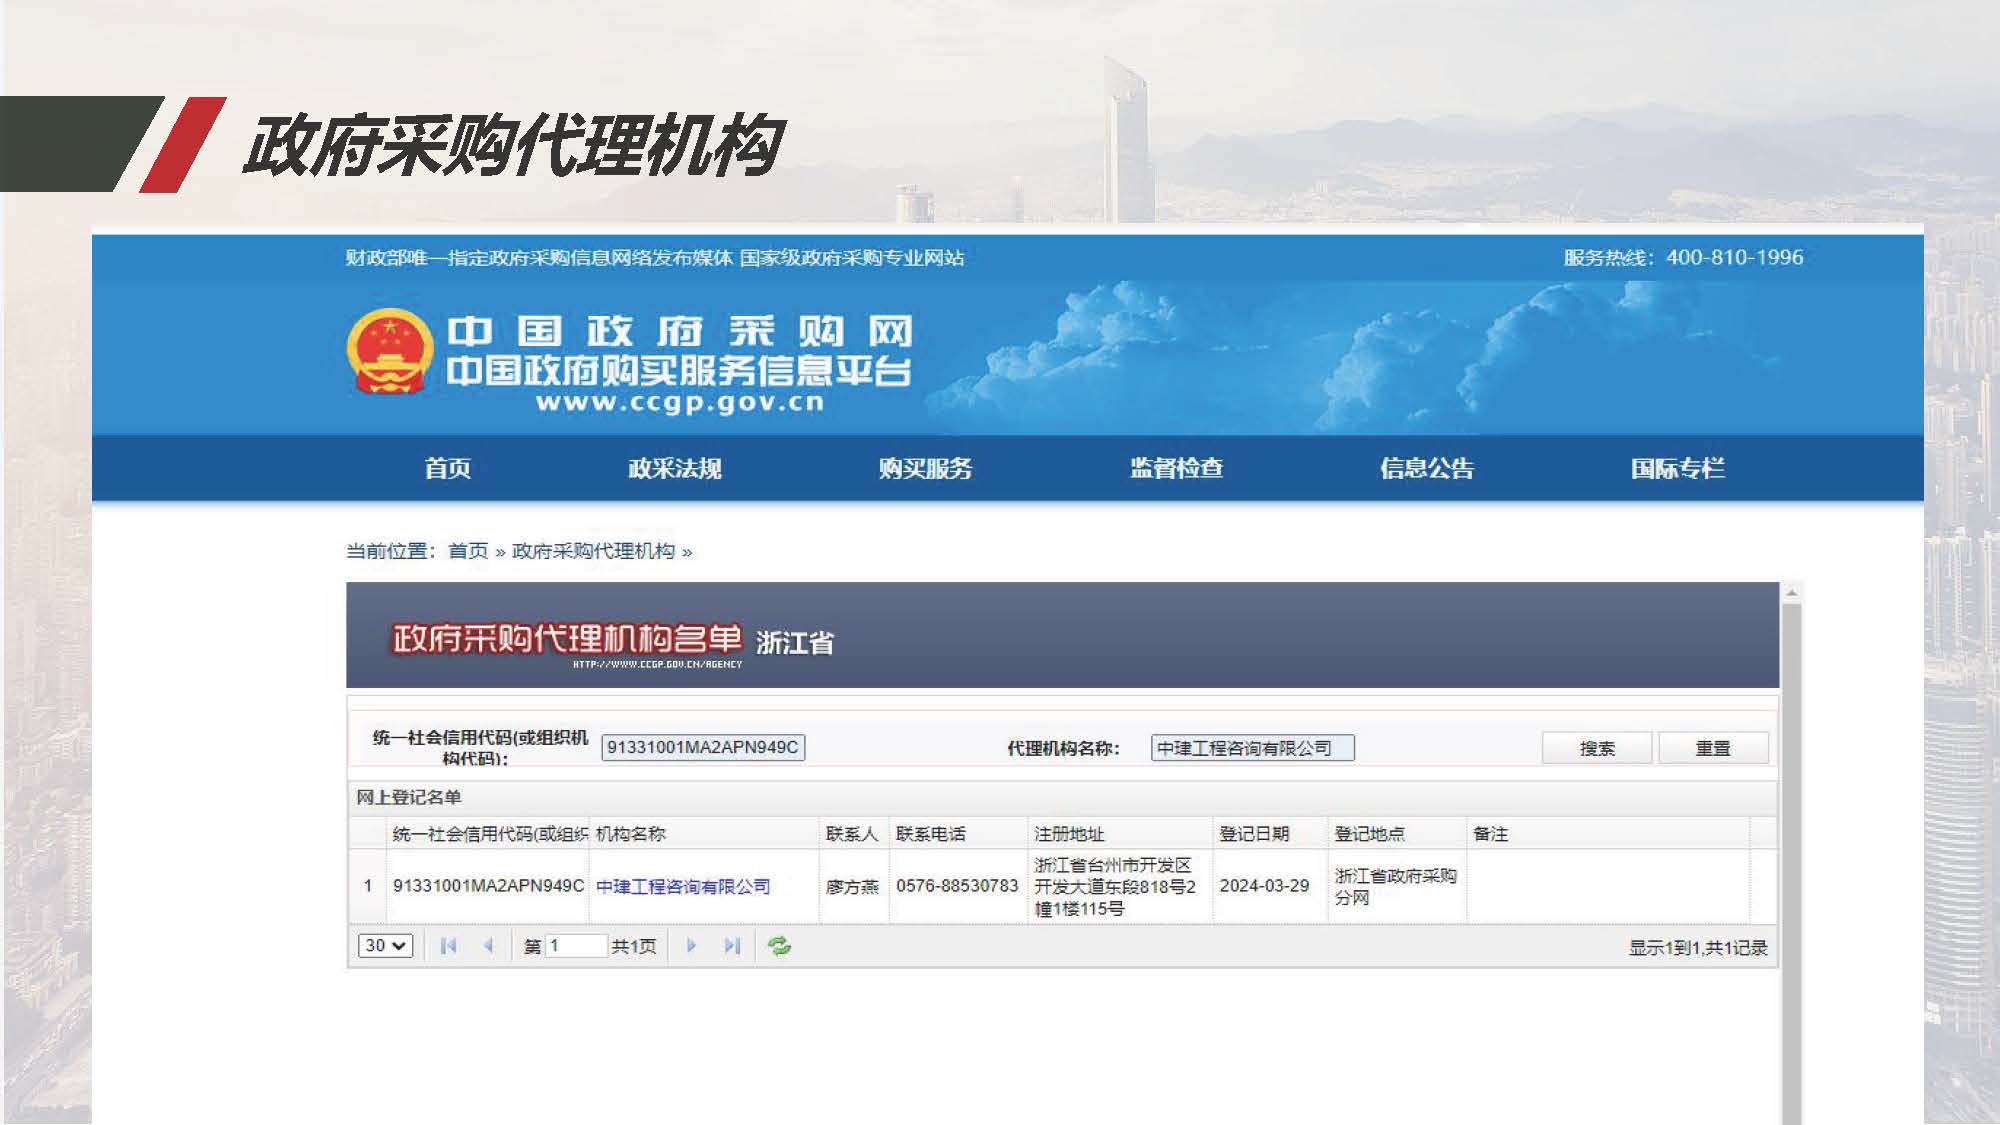The image size is (2000, 1125).
Task: Sort by 机构名称 column header
Action: (x=704, y=834)
